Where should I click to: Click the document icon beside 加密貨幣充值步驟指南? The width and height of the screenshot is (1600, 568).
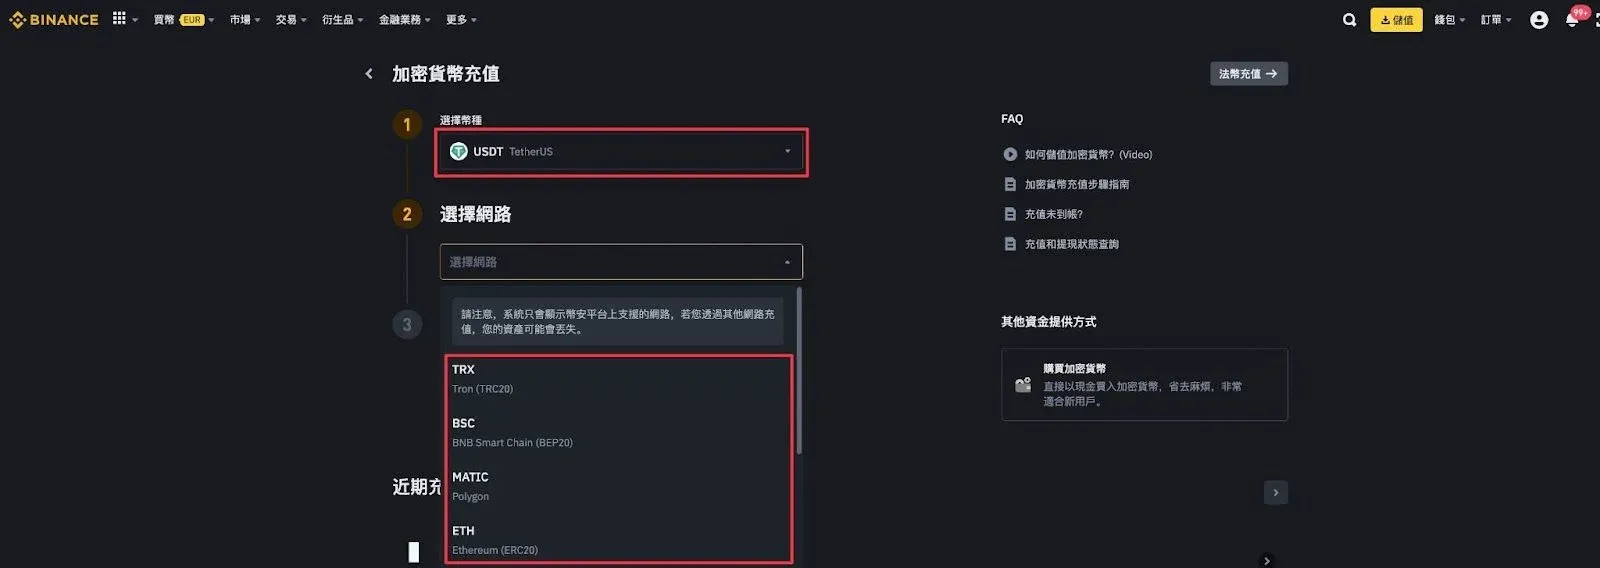pos(1010,185)
